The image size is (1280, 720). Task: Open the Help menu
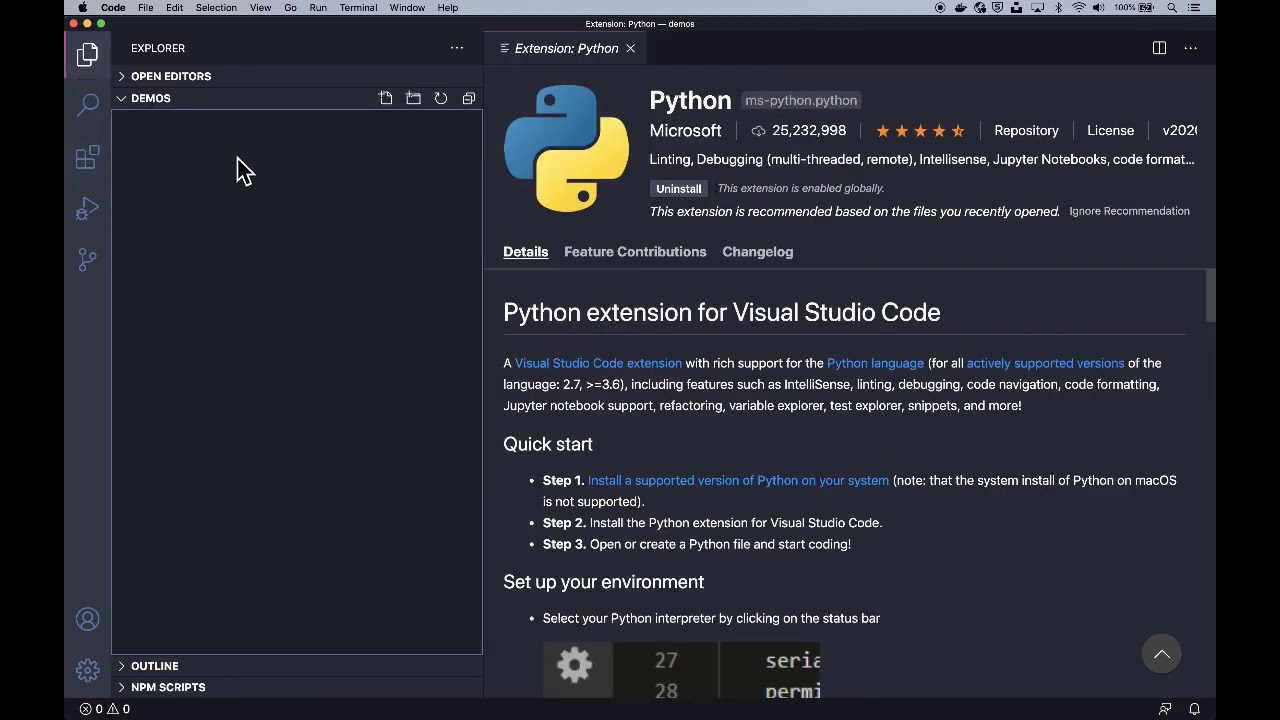click(x=448, y=8)
